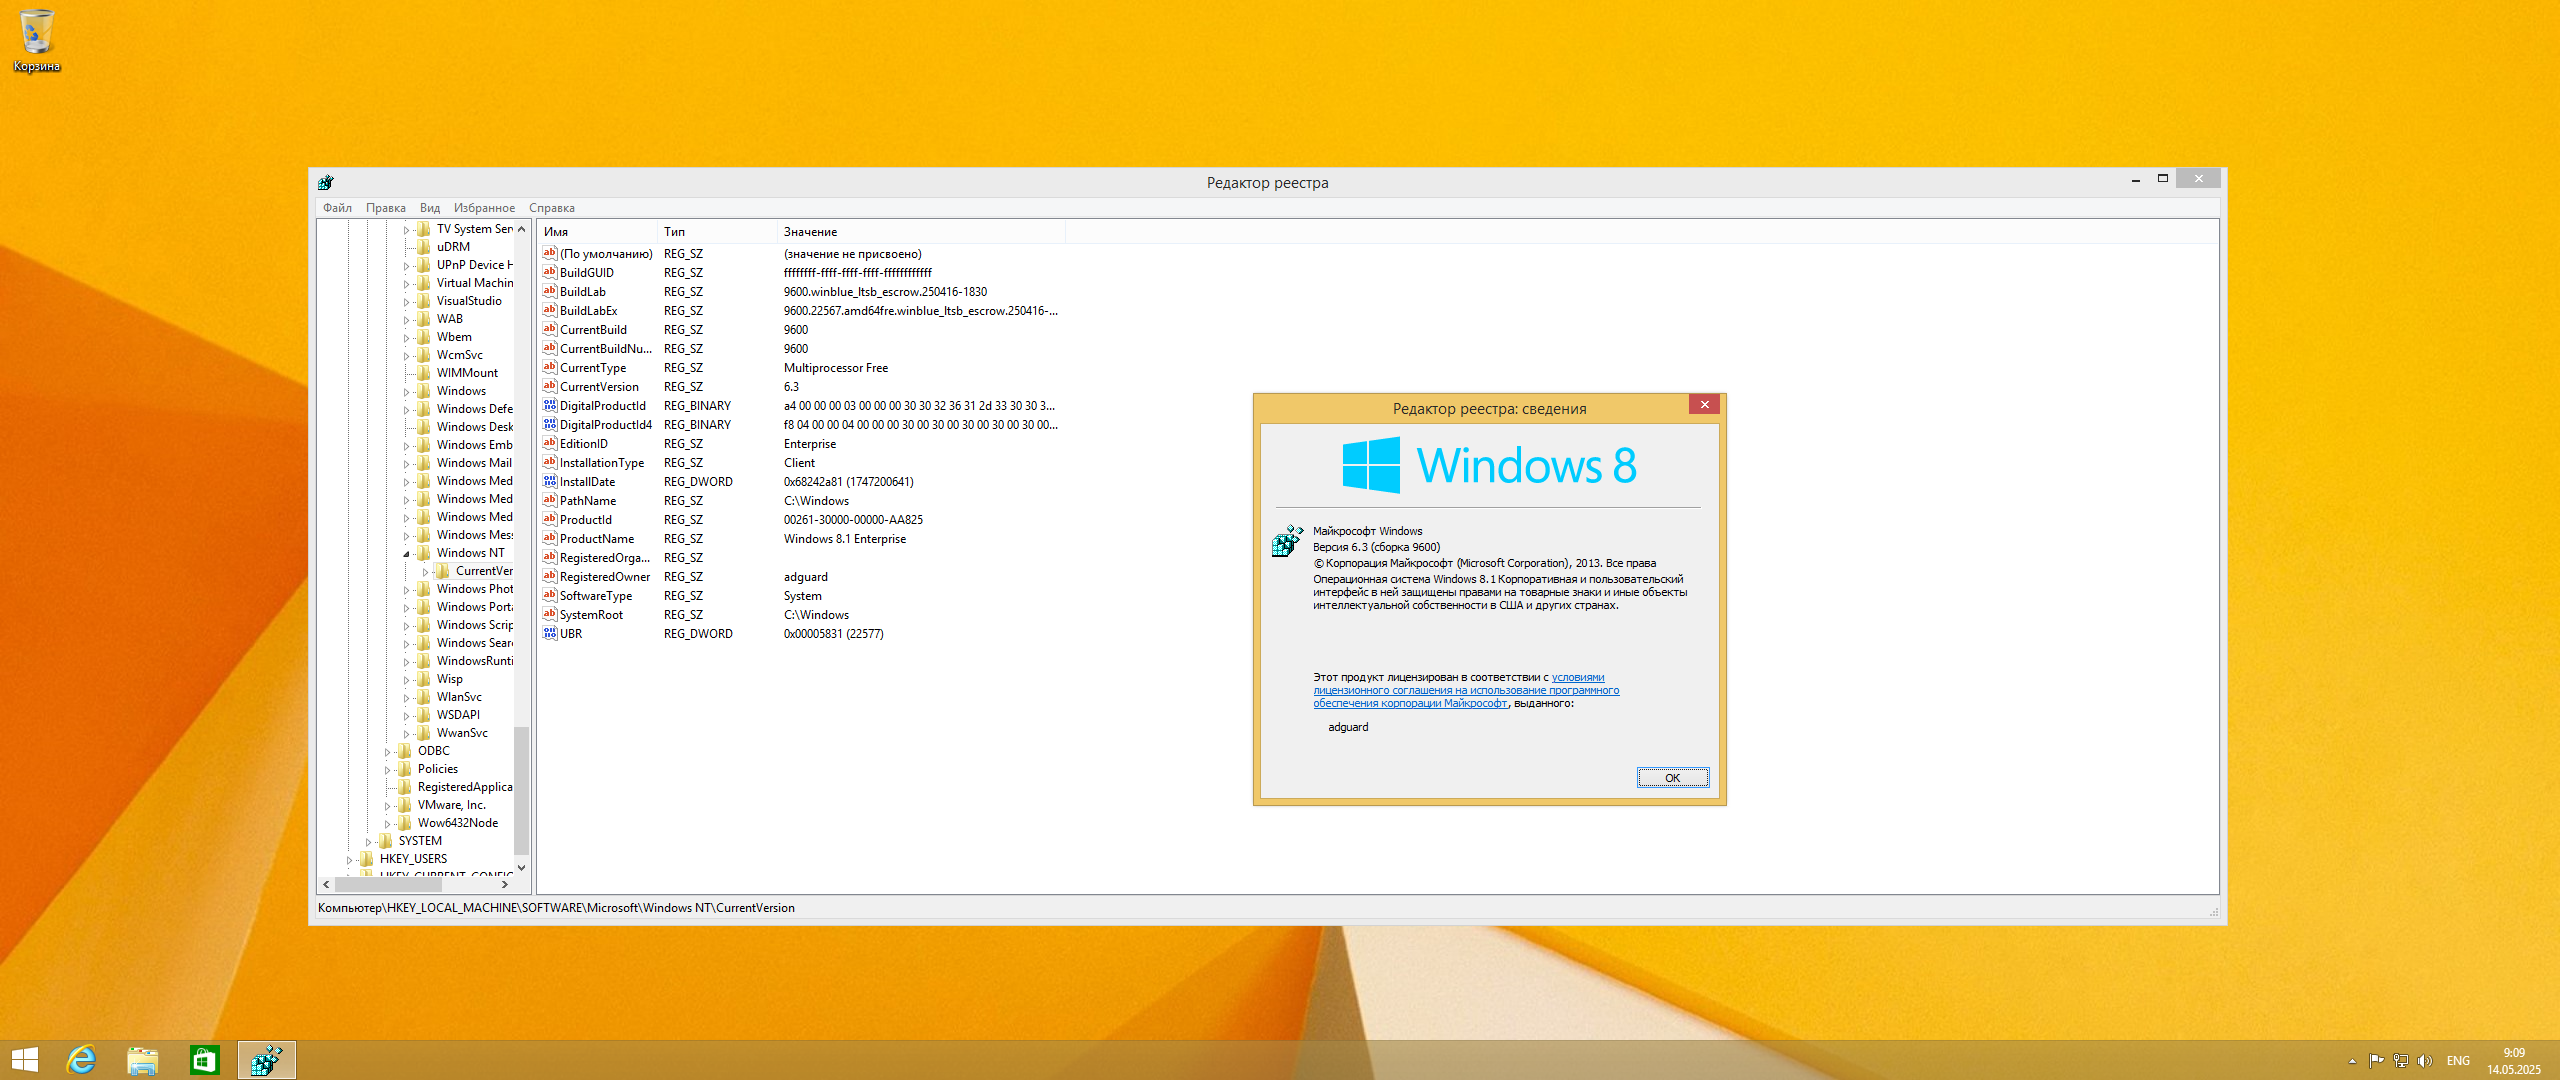
Task: Click the CurrentVersion folder icon
Action: pyautogui.click(x=443, y=571)
